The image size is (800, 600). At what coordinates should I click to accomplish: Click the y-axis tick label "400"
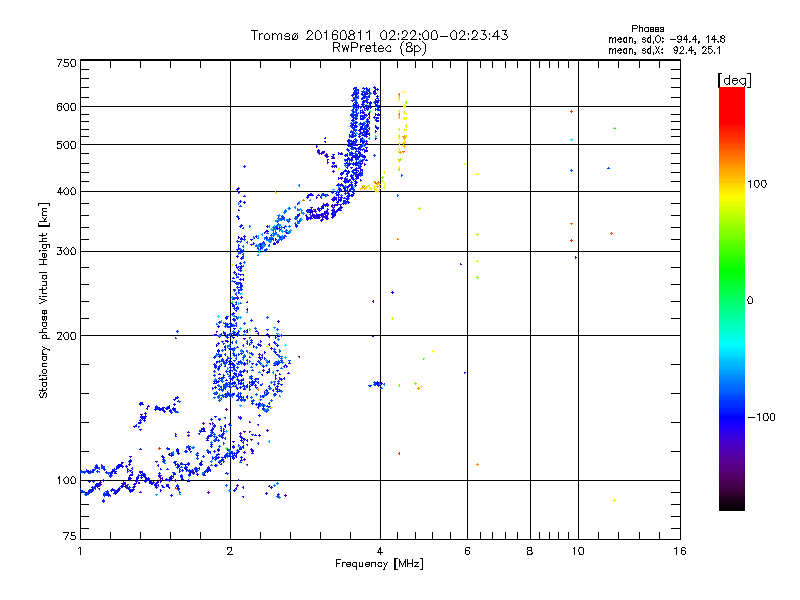[x=66, y=191]
